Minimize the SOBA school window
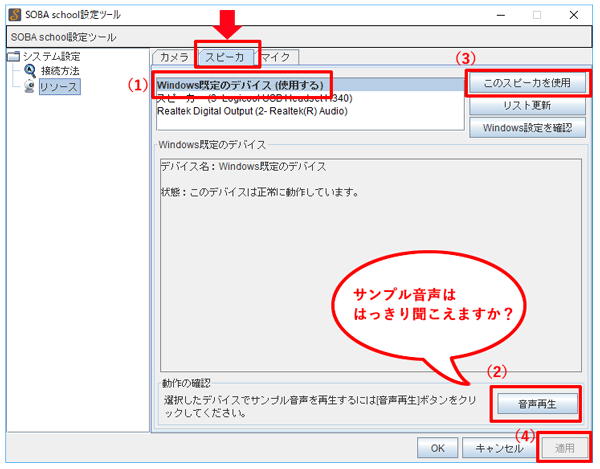600x469 pixels. tap(501, 15)
